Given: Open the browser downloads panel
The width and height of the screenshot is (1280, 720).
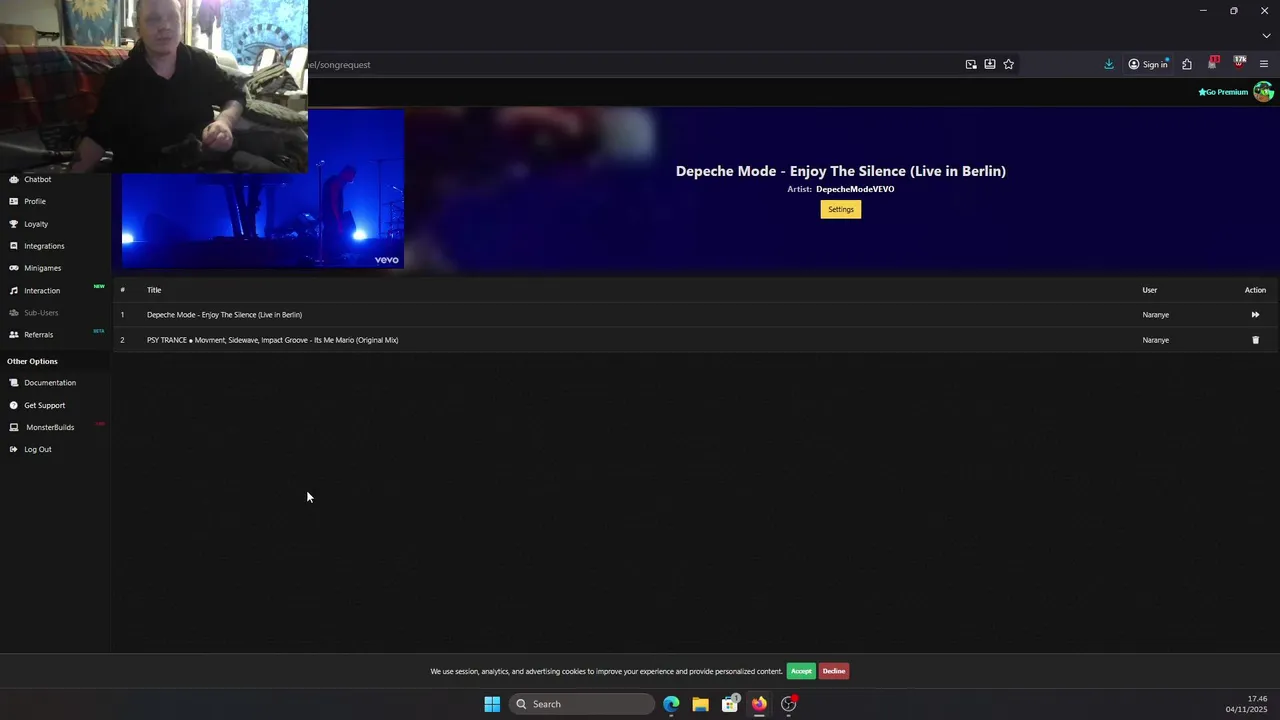Looking at the screenshot, I should click(1109, 64).
